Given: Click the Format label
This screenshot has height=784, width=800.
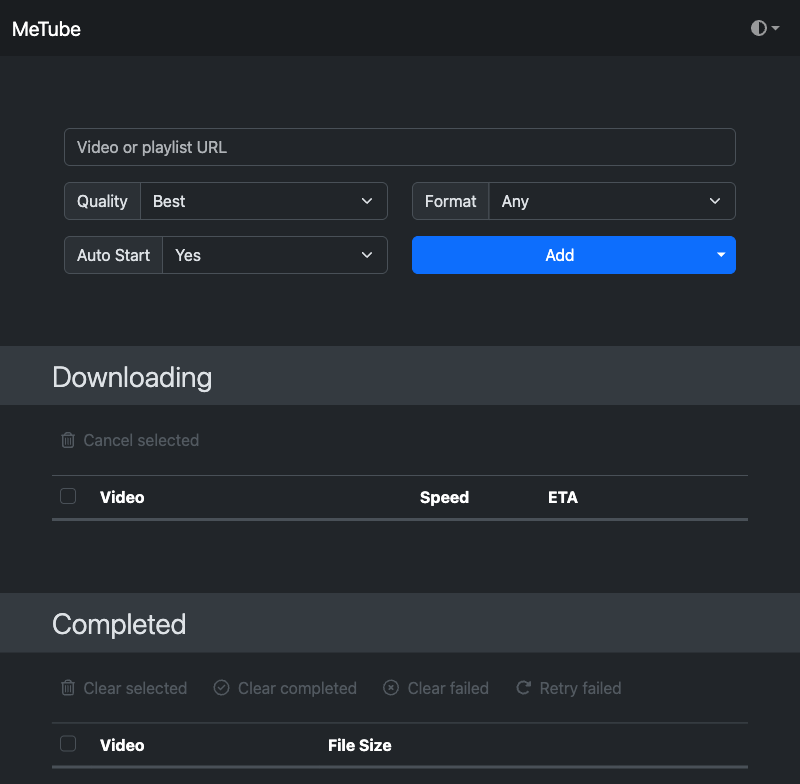Looking at the screenshot, I should tap(451, 201).
